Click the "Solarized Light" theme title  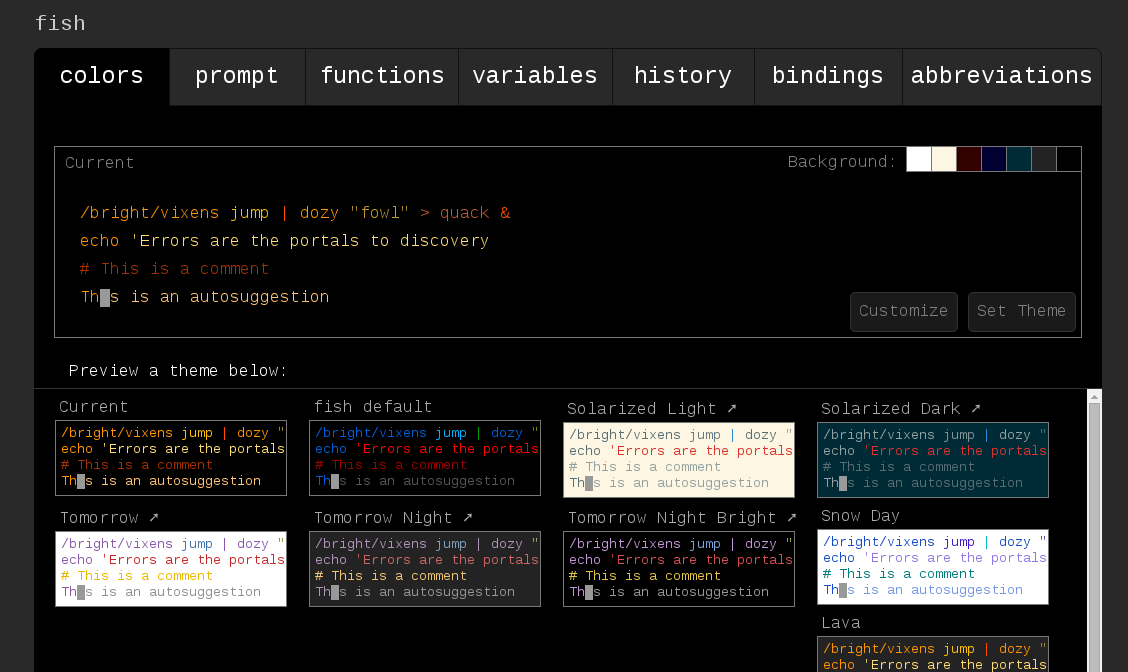click(x=642, y=409)
